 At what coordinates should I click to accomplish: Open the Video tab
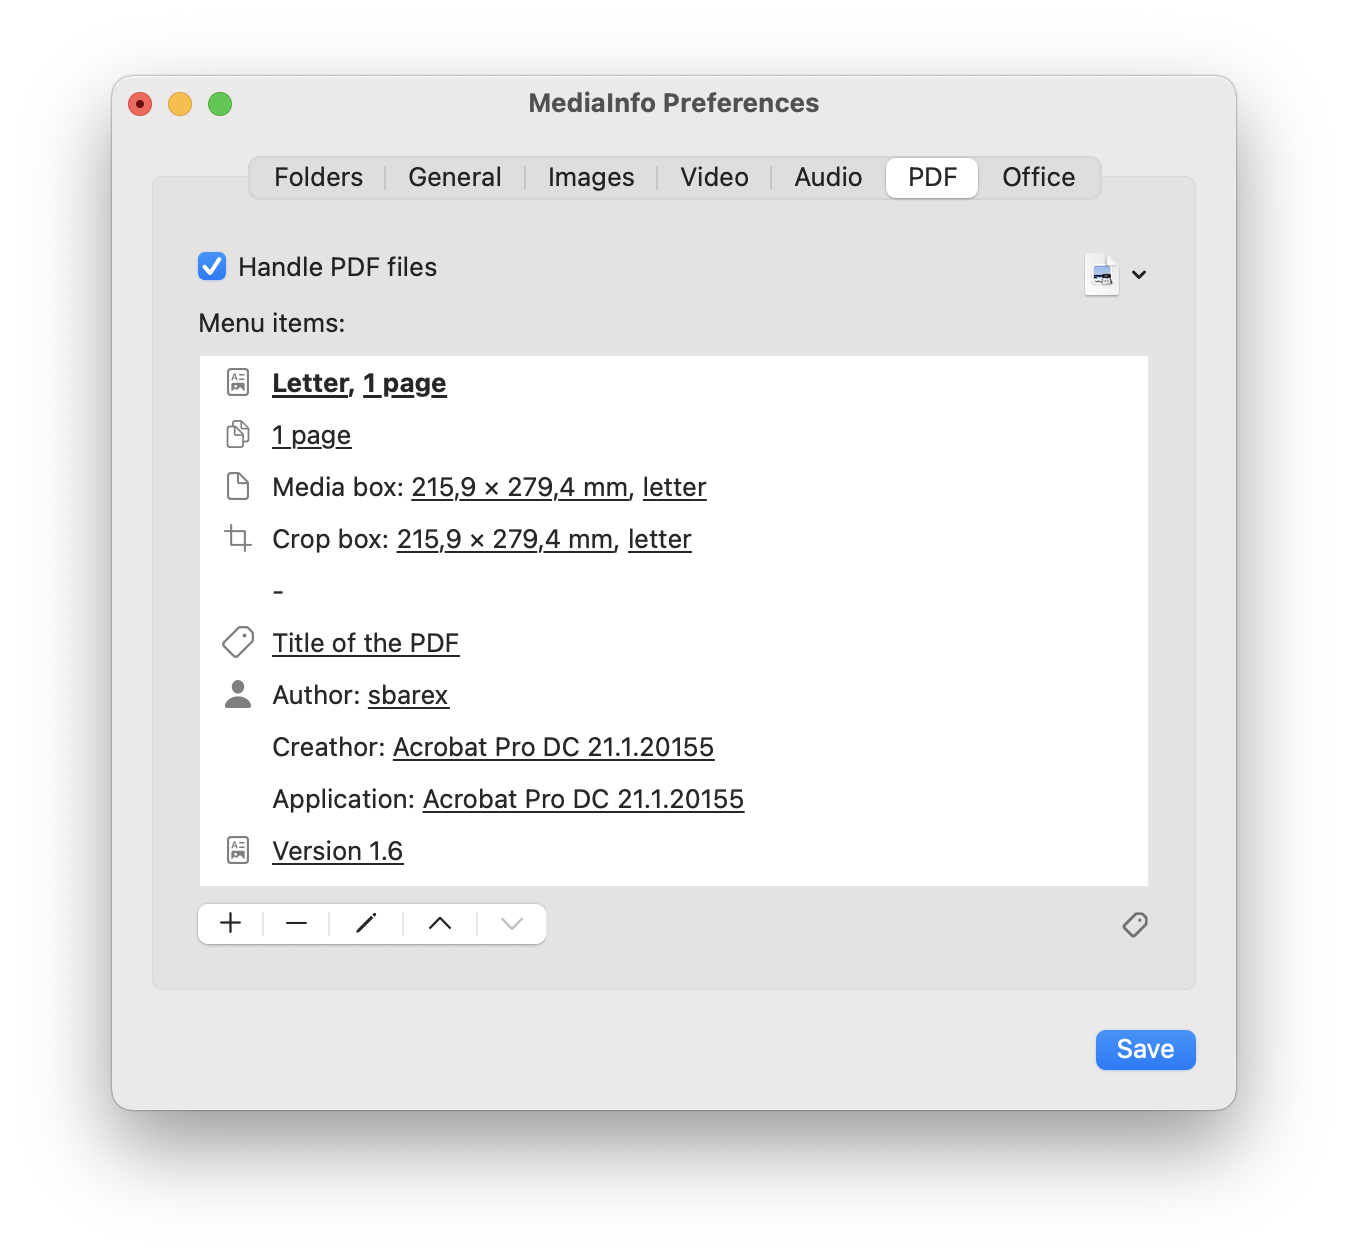click(714, 177)
